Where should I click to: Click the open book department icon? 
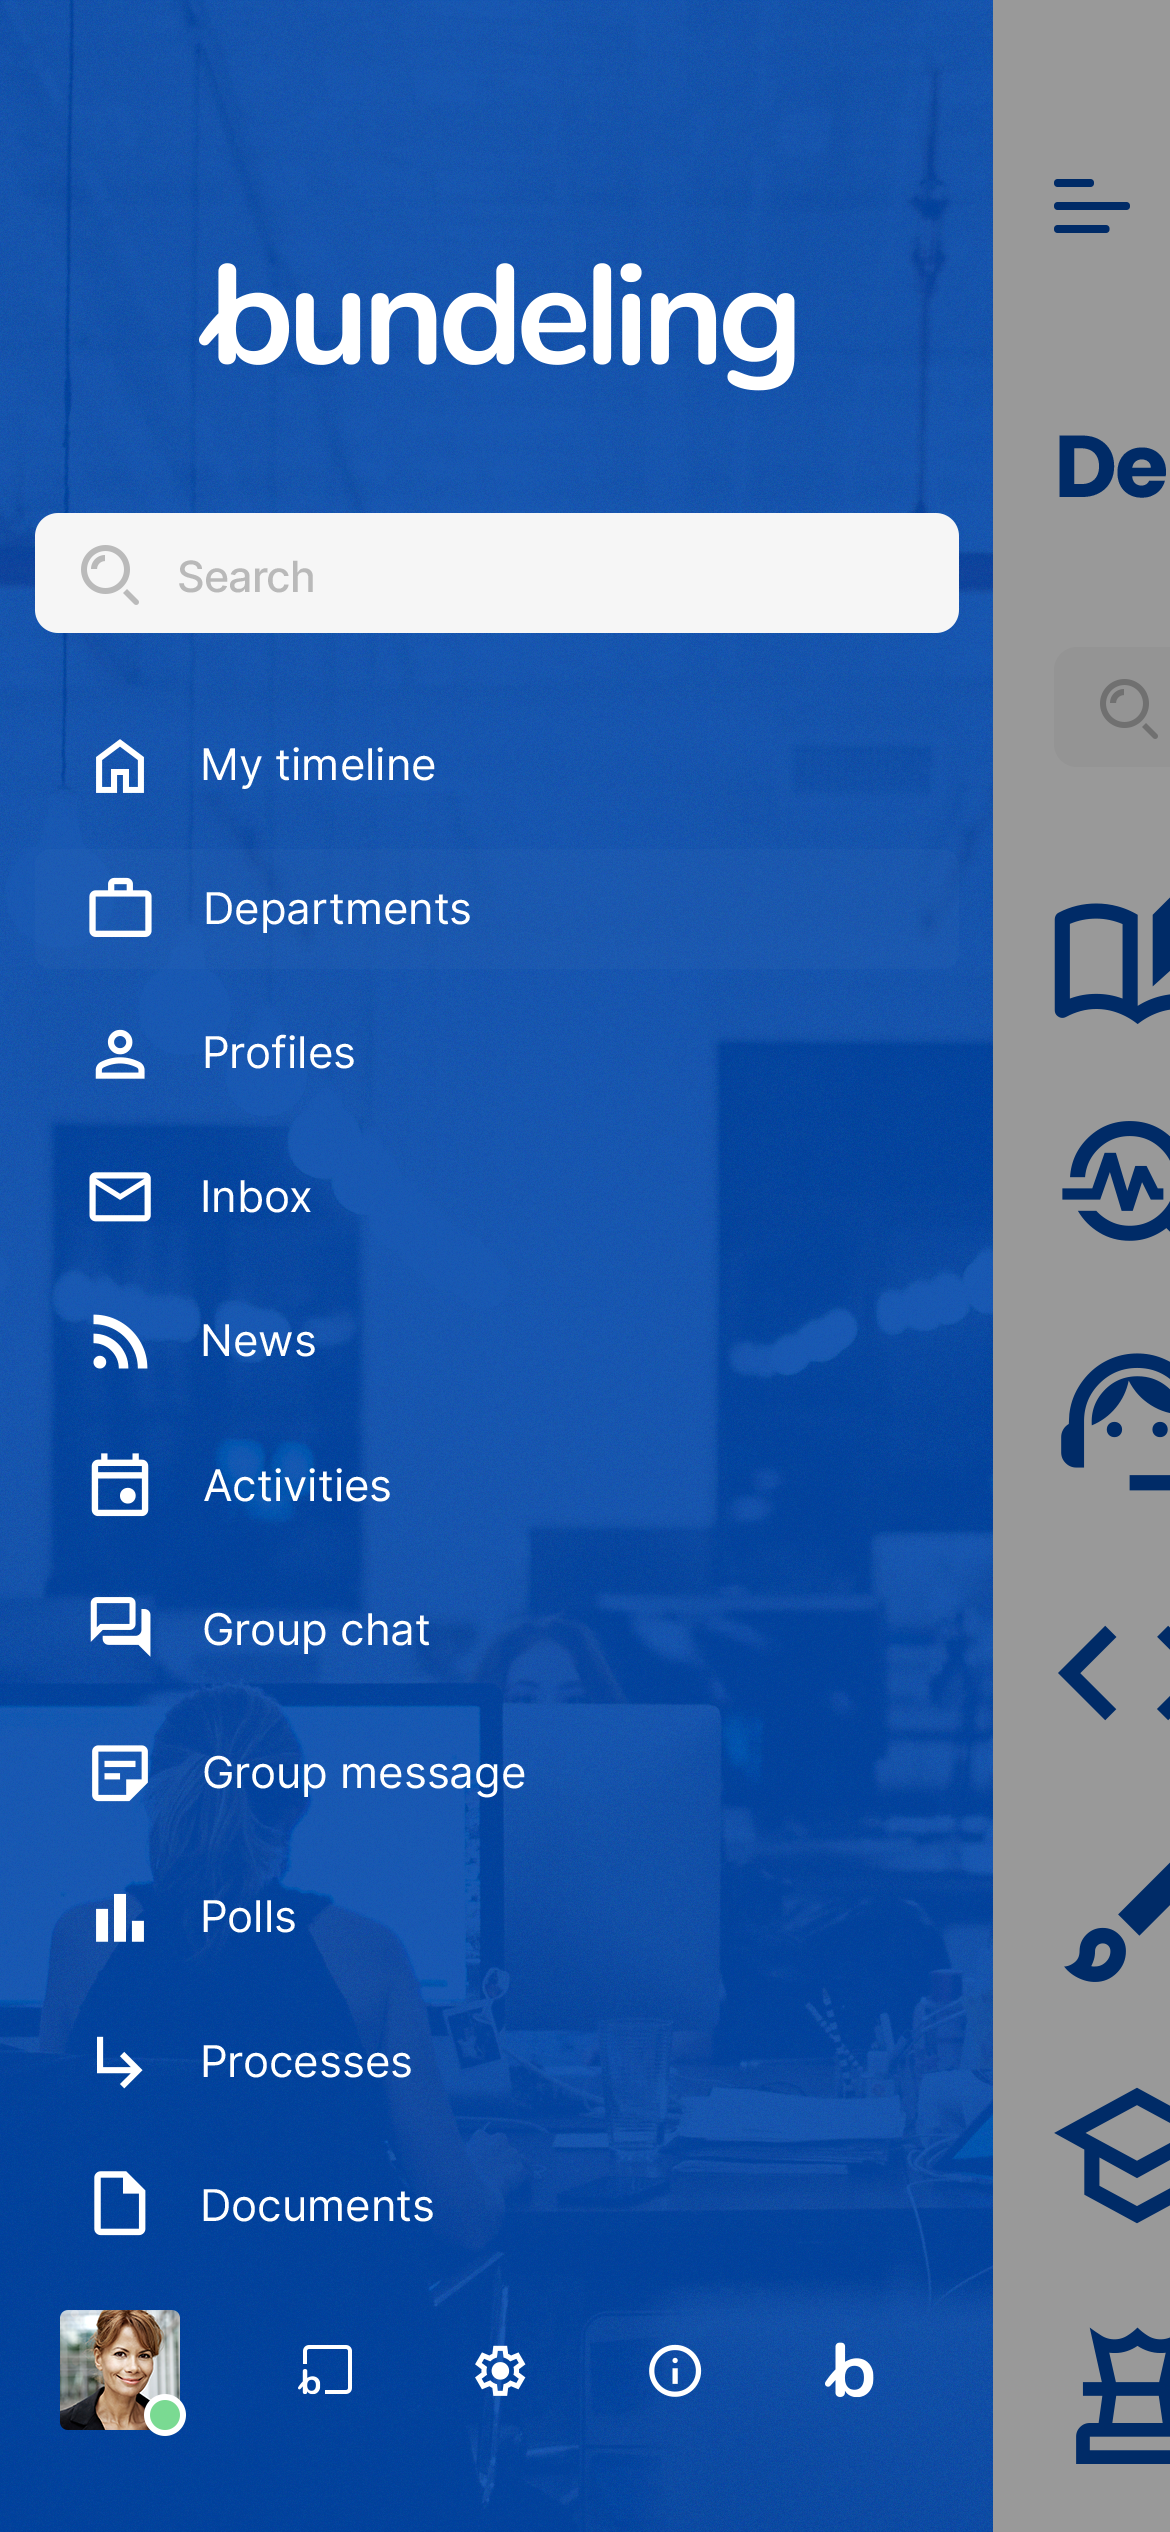[x=1112, y=961]
